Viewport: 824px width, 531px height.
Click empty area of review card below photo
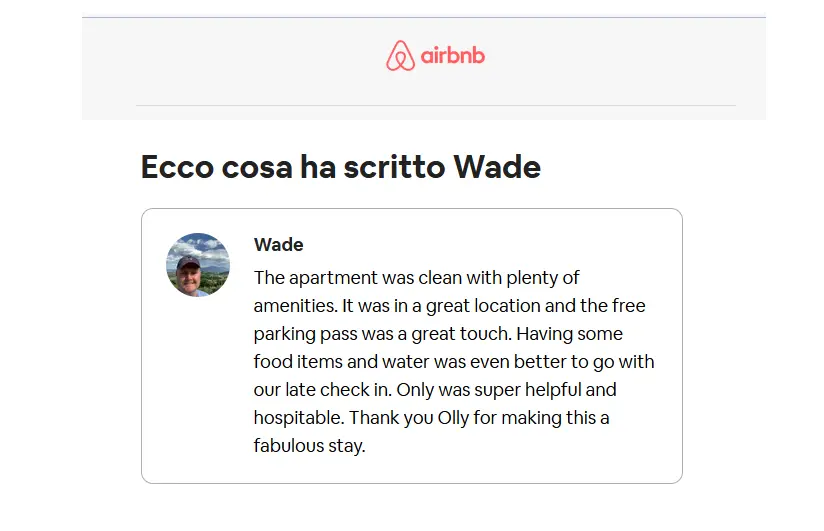pos(198,389)
